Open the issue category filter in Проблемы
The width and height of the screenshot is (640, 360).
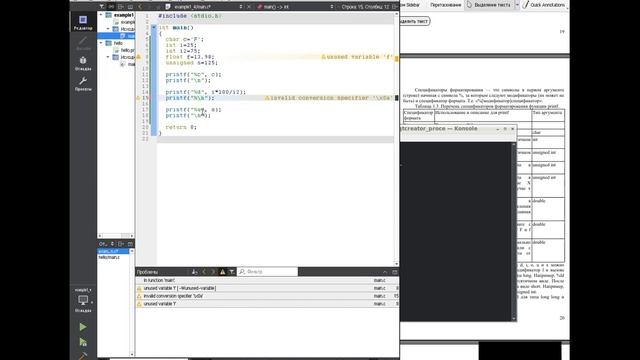[x=231, y=272]
